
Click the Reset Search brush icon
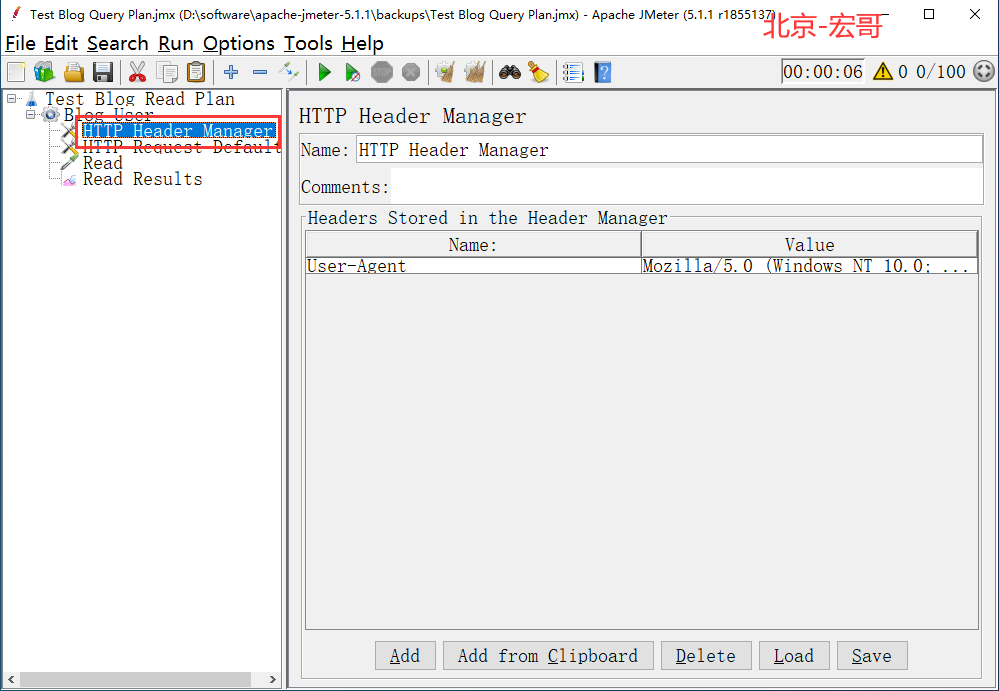click(539, 72)
